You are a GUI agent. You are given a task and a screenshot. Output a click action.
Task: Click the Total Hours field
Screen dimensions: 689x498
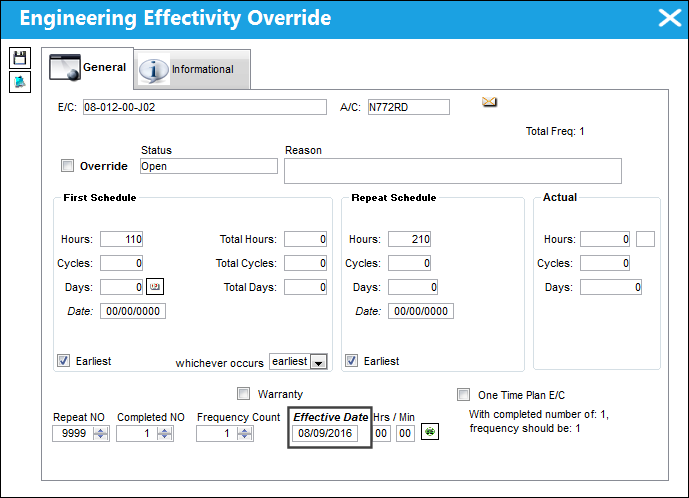click(305, 239)
